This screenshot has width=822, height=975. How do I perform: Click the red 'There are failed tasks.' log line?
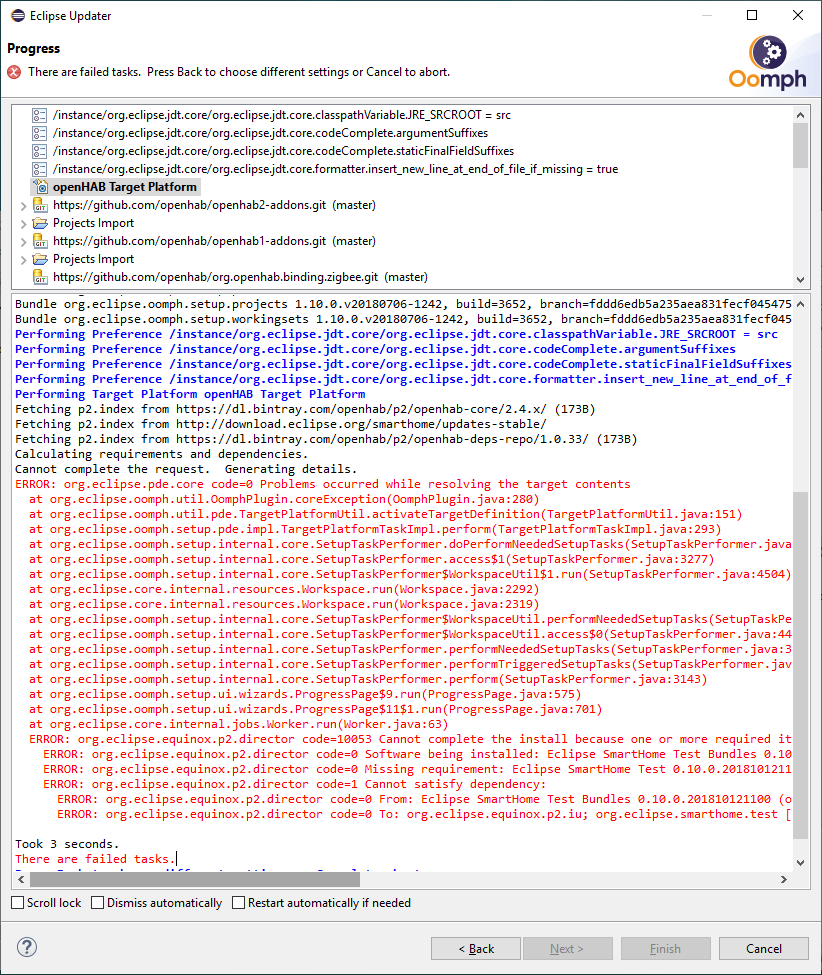coord(95,859)
